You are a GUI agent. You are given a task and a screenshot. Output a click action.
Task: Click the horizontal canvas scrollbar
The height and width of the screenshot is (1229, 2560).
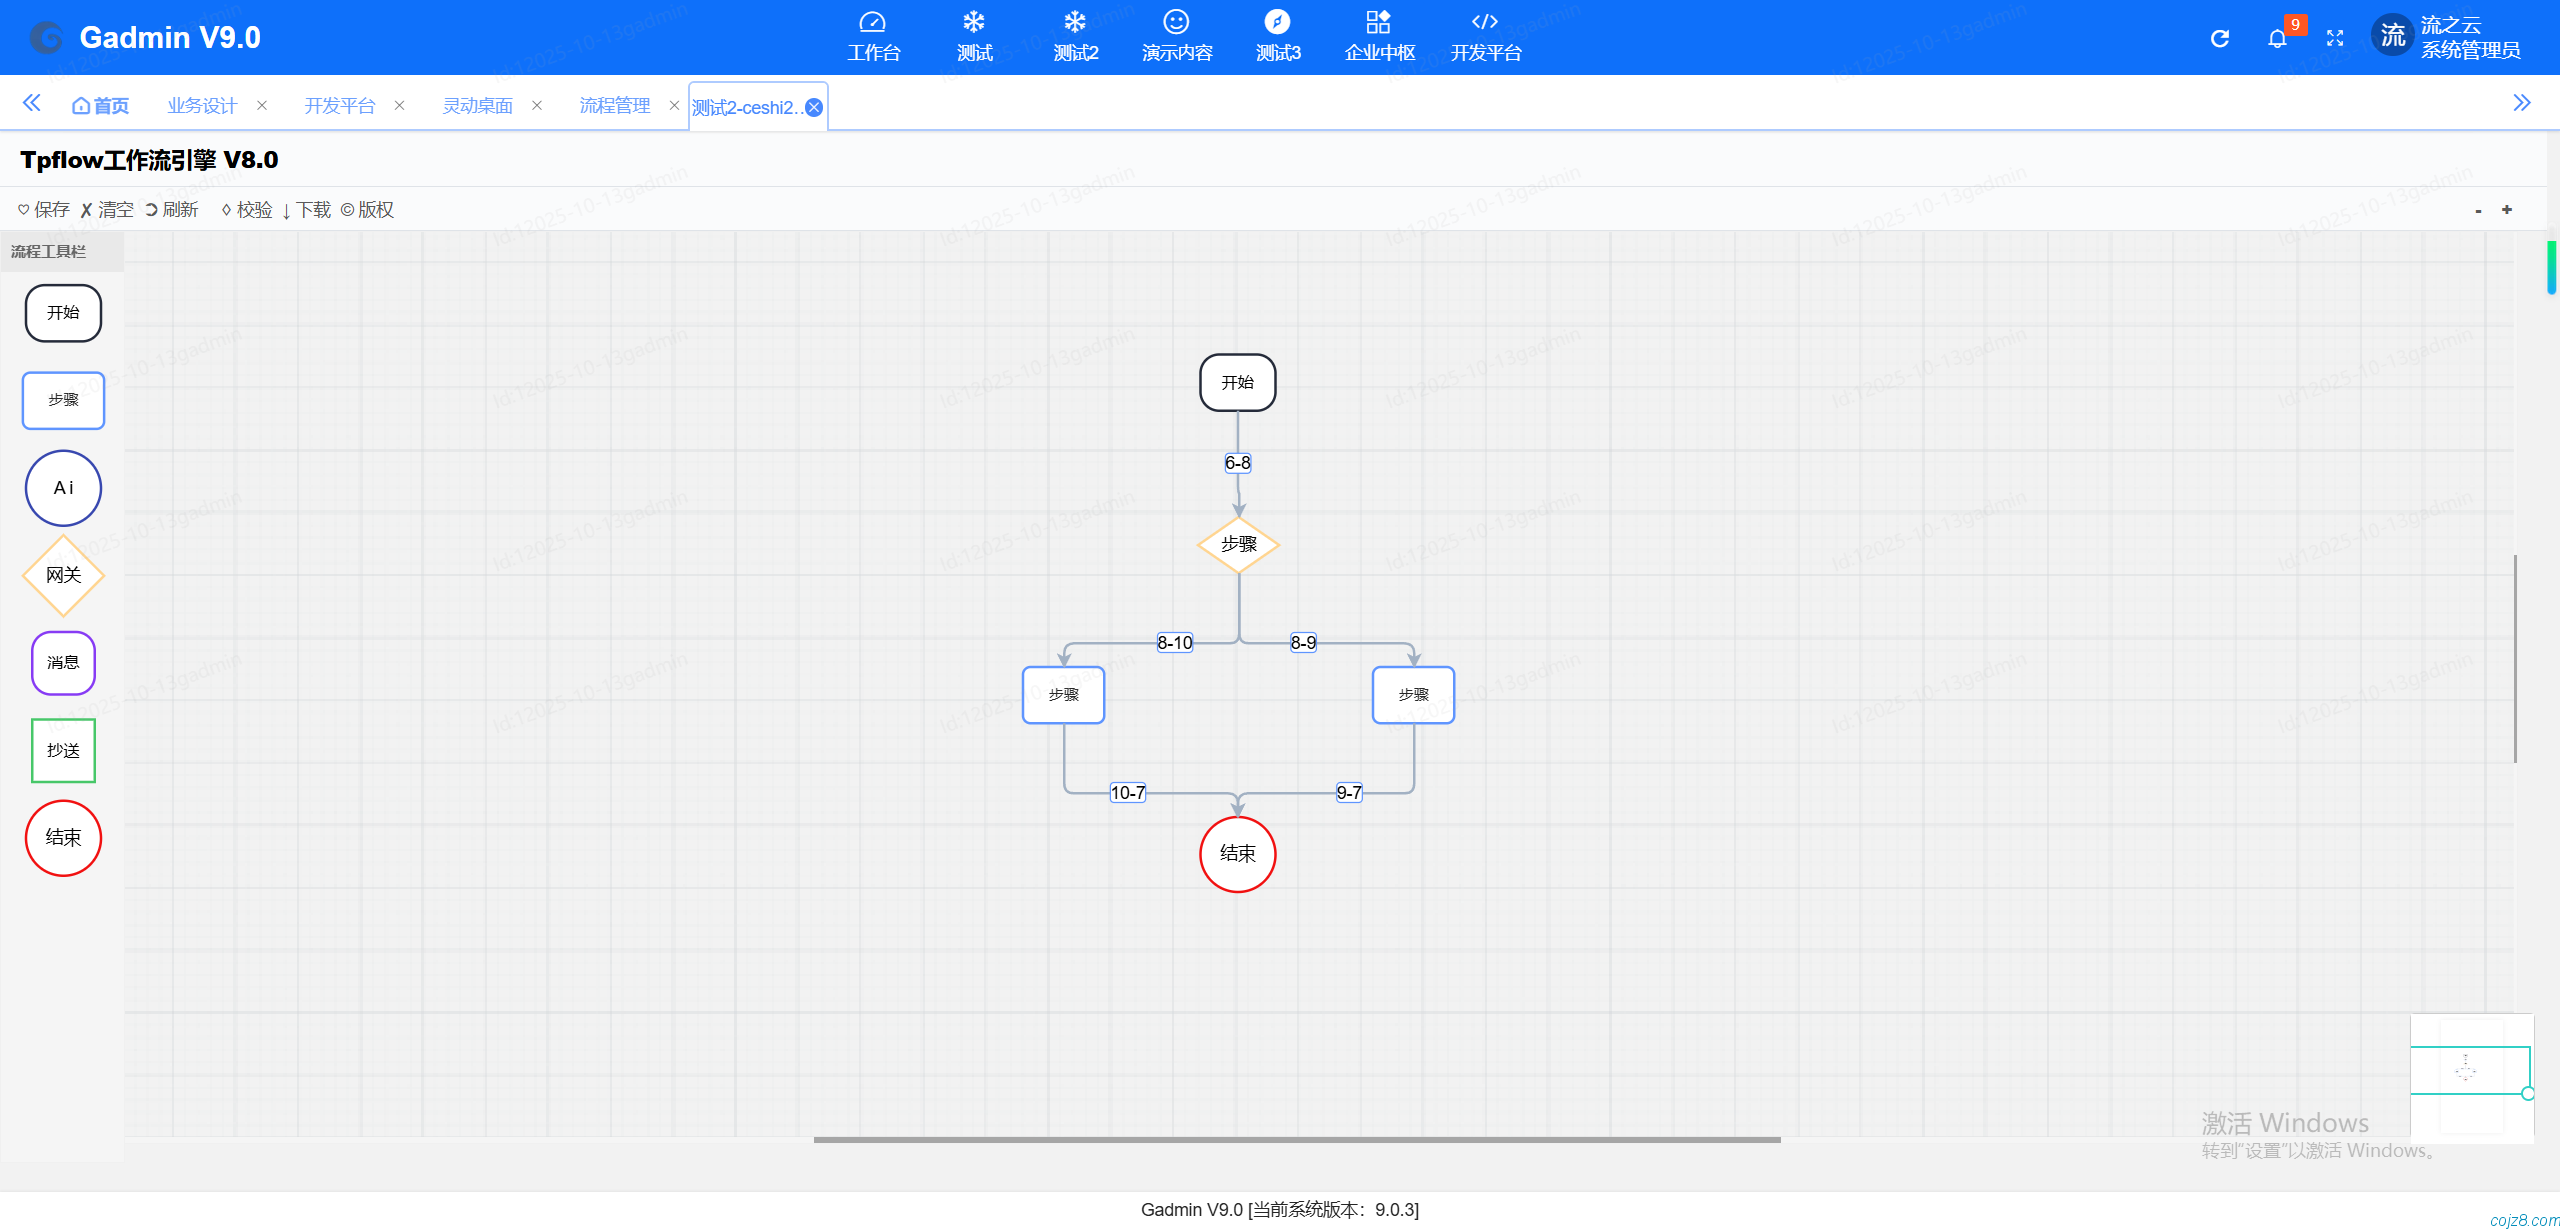1297,1140
